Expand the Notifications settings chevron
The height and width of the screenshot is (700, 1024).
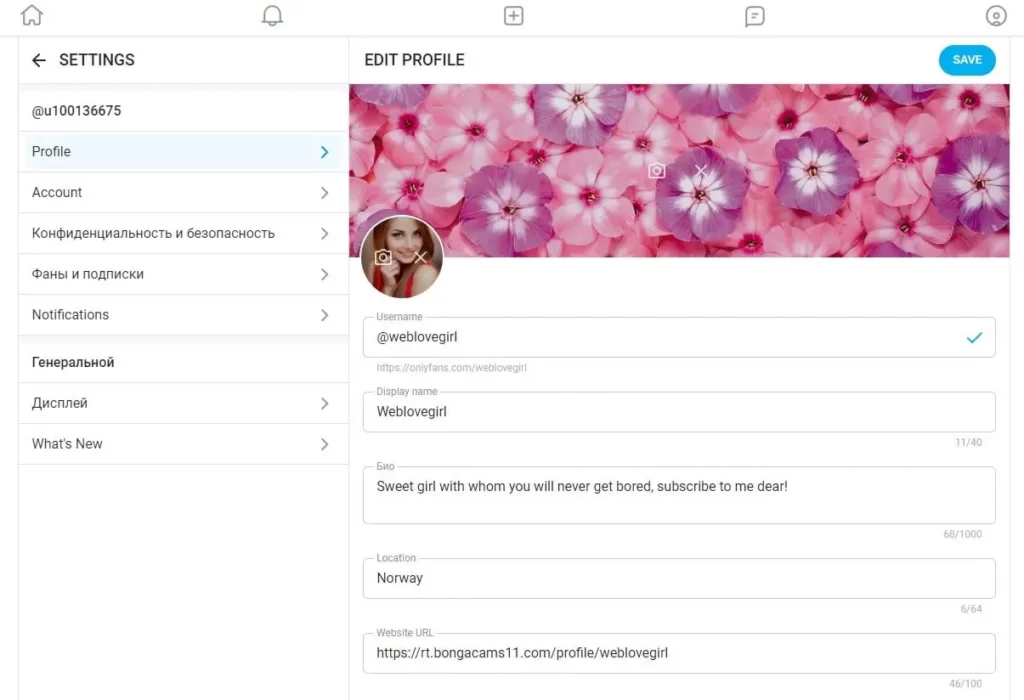click(325, 315)
